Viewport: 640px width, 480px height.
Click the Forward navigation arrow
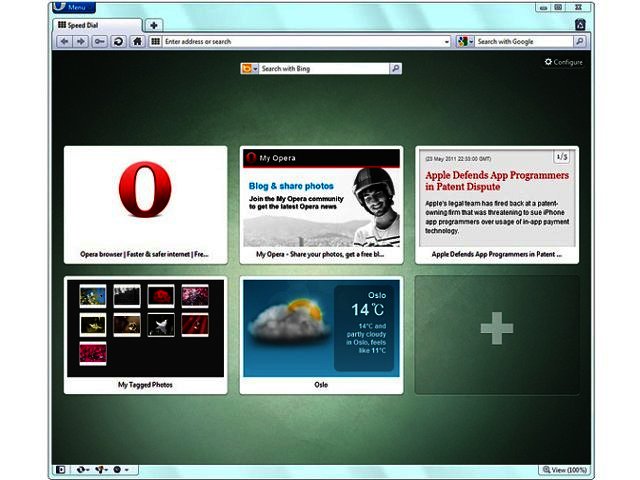[x=81, y=42]
